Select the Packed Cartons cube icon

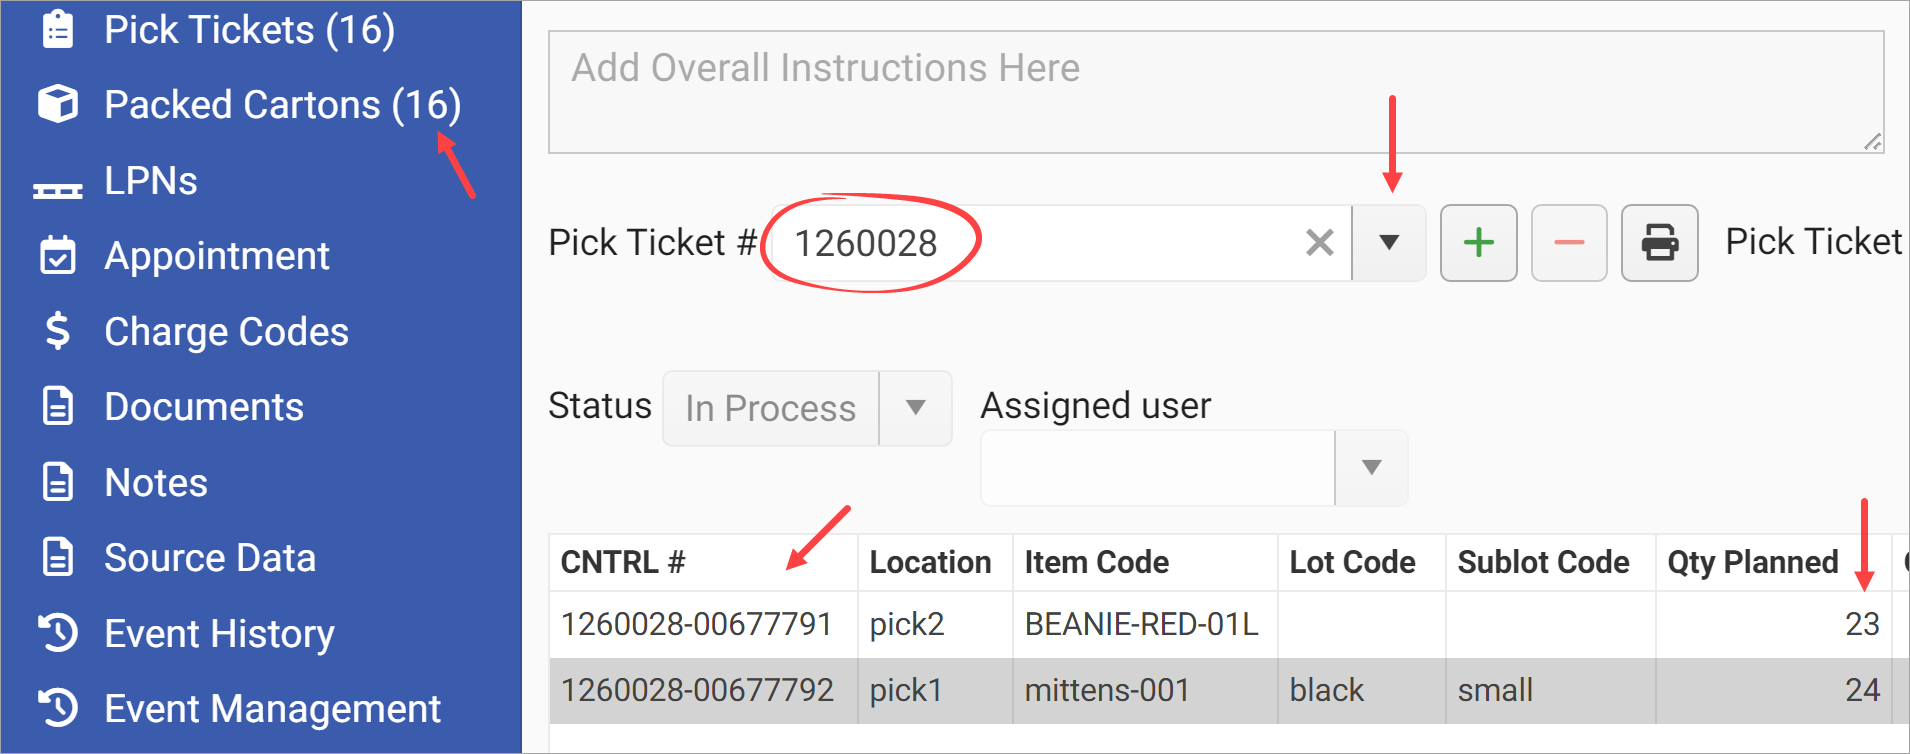(57, 103)
